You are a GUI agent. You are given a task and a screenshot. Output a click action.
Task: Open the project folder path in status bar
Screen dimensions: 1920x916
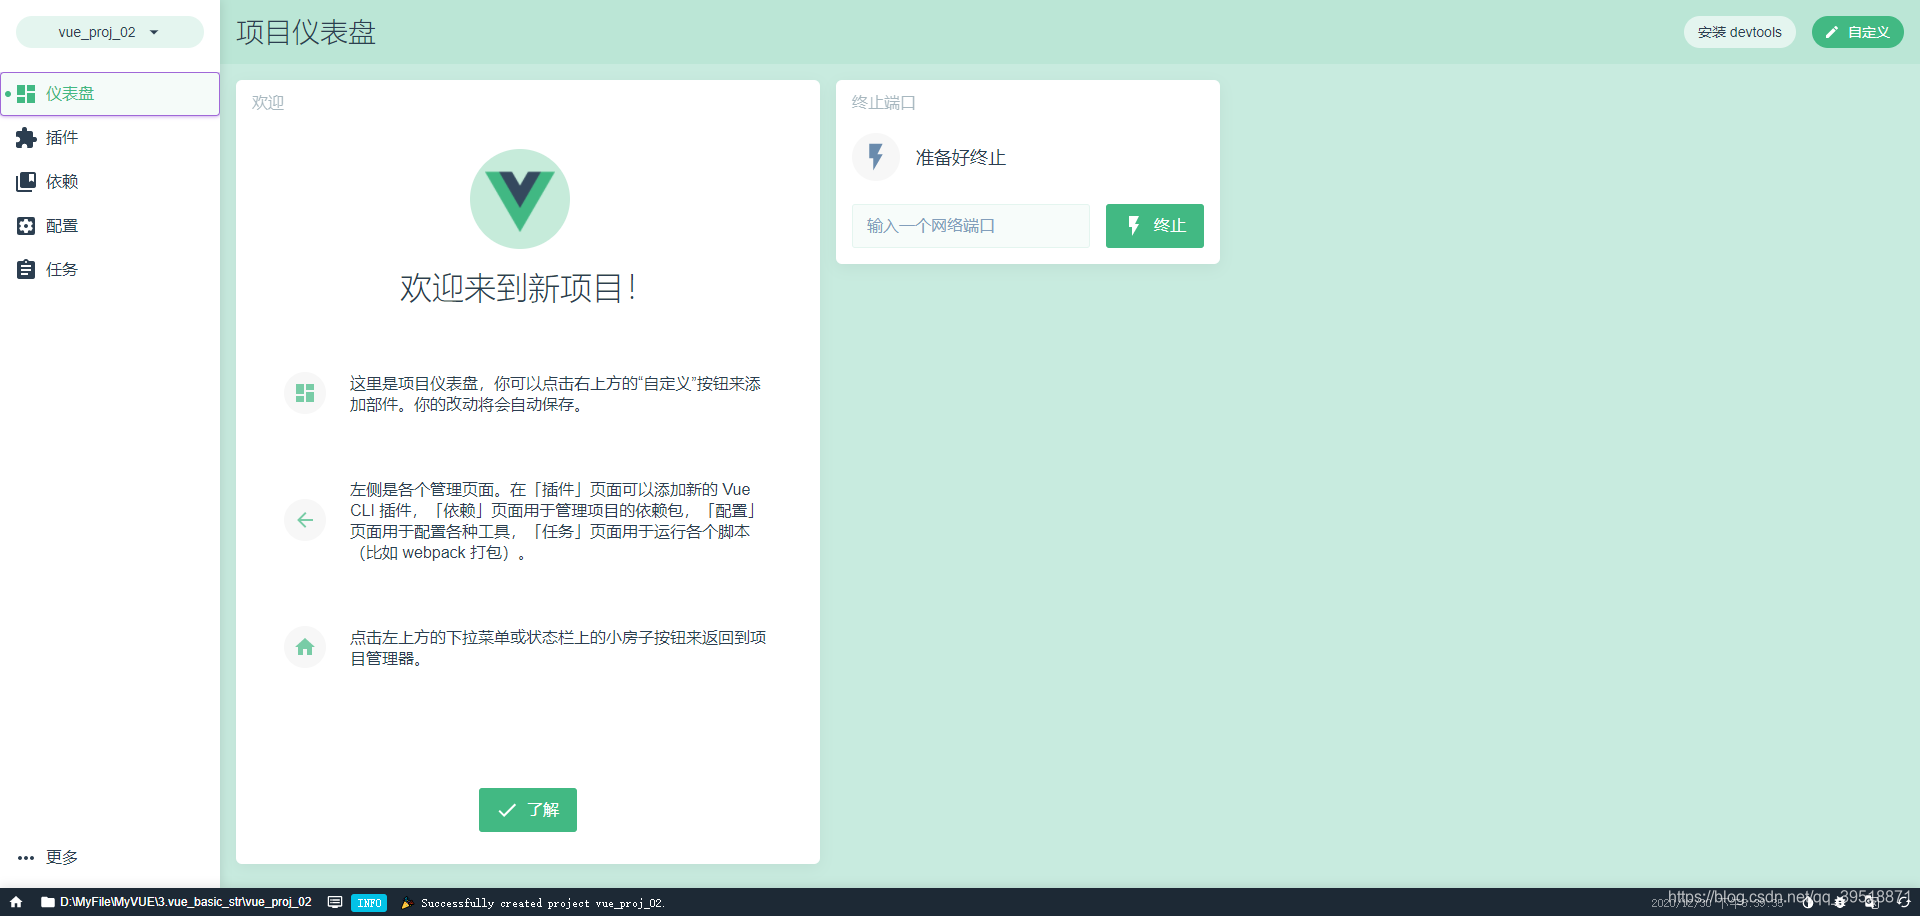pyautogui.click(x=180, y=902)
